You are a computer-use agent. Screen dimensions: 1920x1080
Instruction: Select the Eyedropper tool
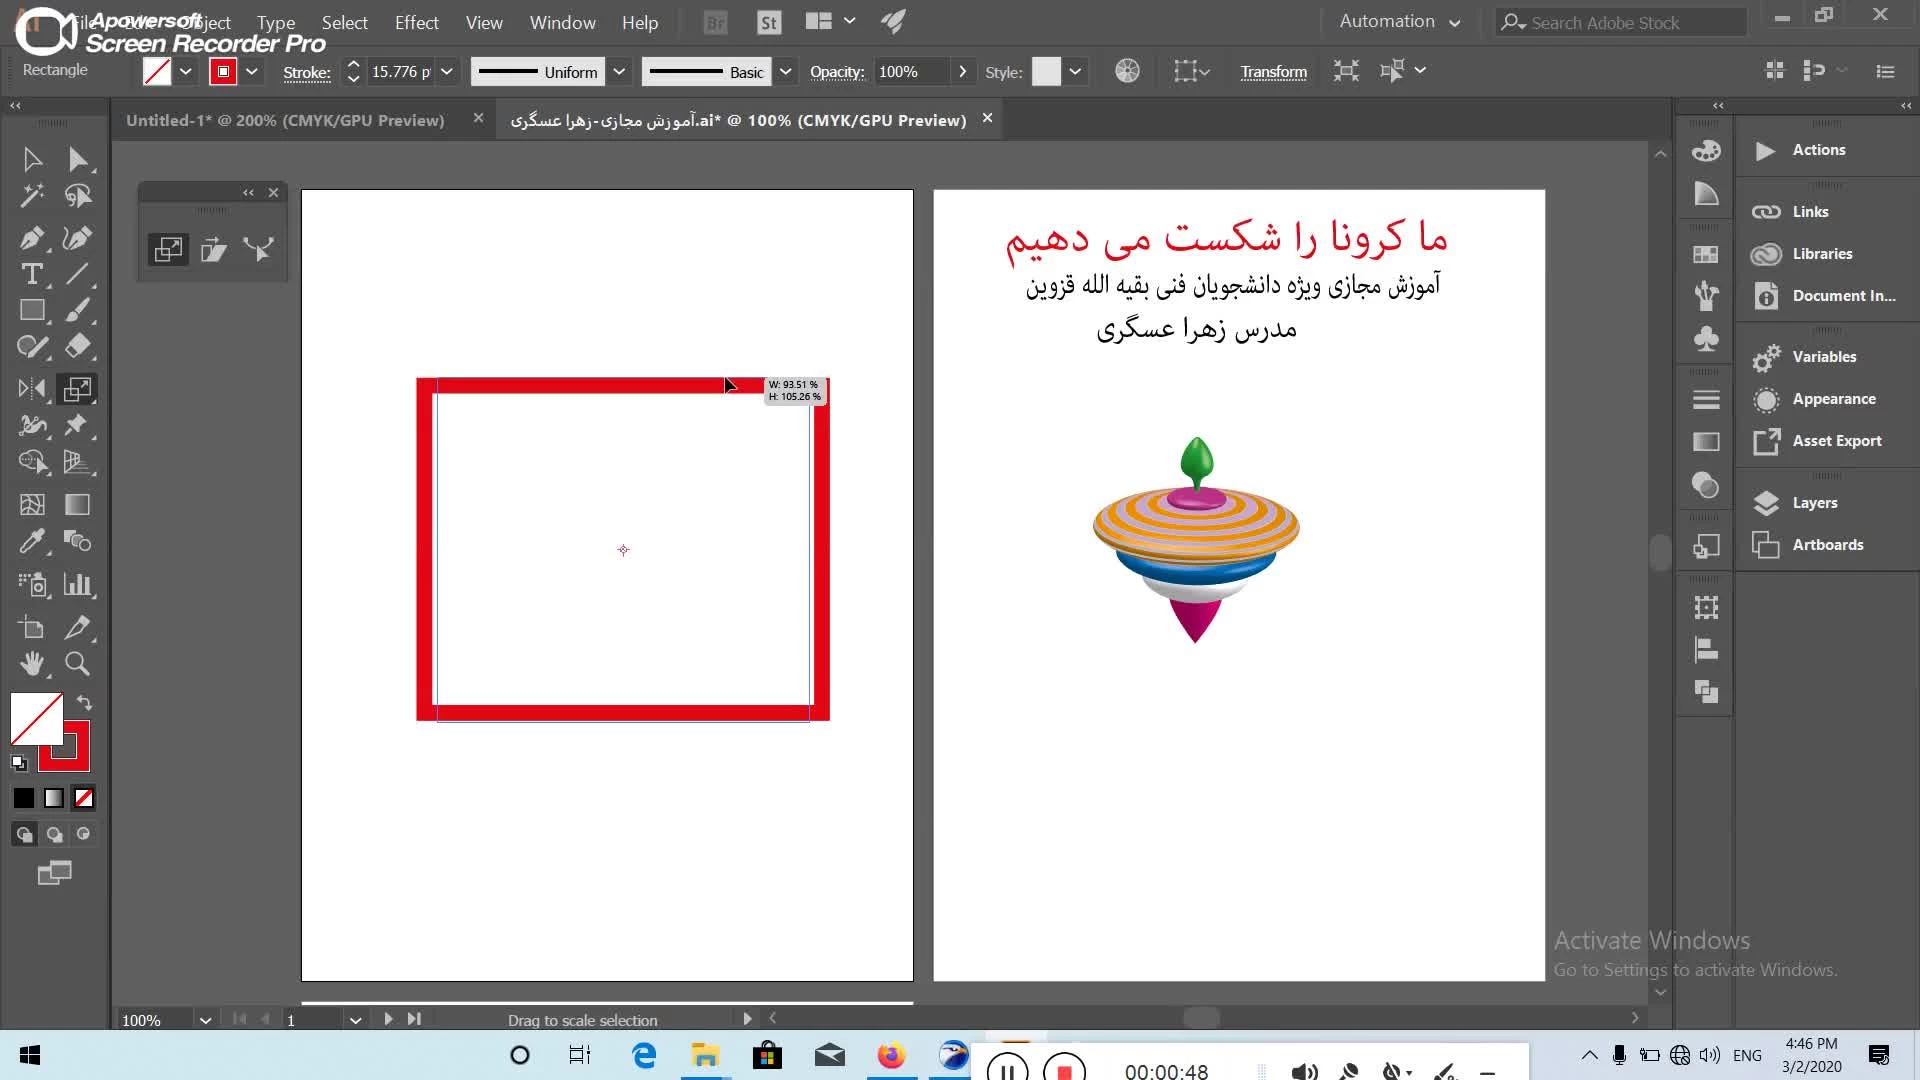click(31, 542)
